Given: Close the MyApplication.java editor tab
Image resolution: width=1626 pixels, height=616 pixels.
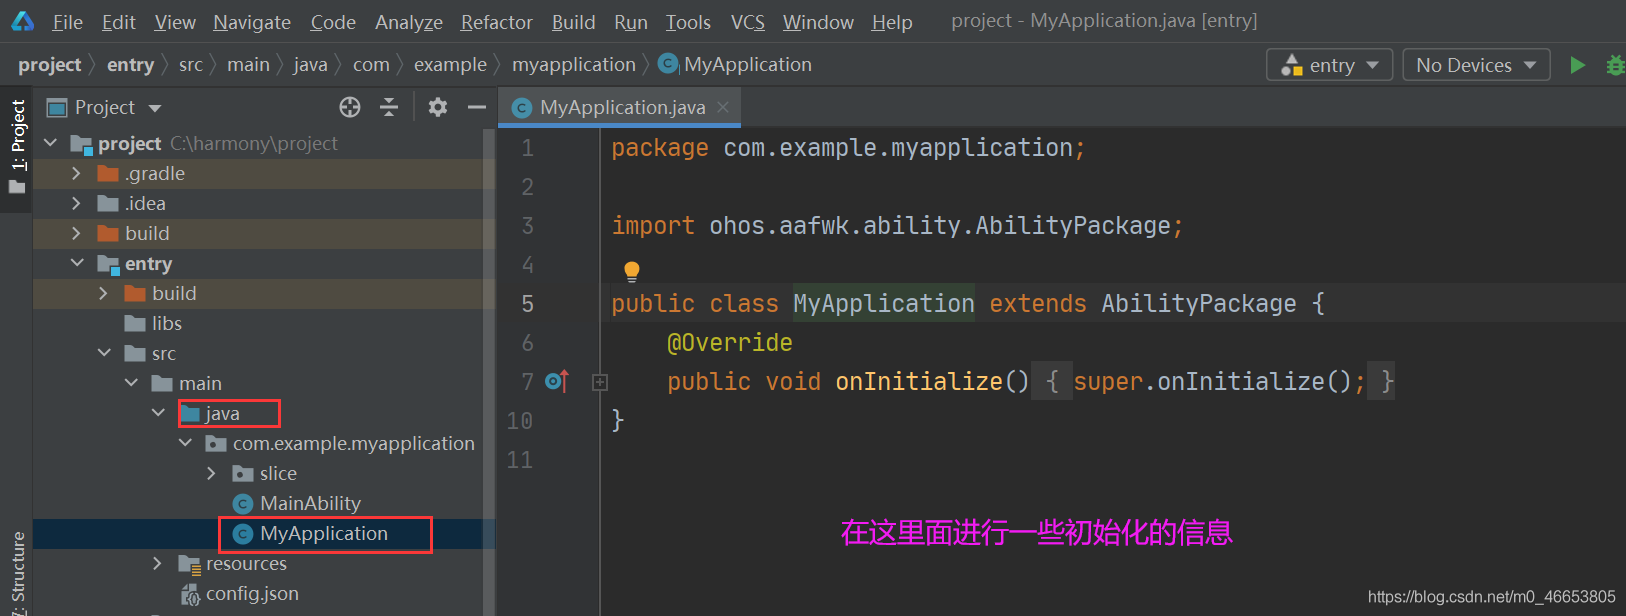Looking at the screenshot, I should 723,107.
